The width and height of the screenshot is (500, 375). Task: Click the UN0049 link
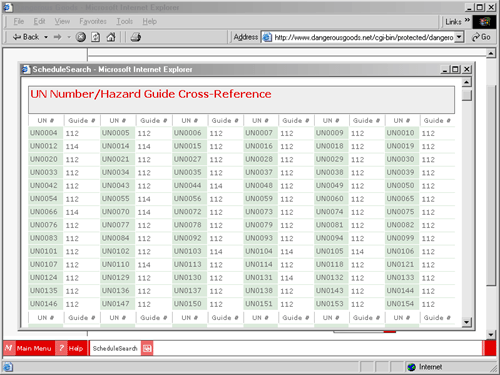330,185
